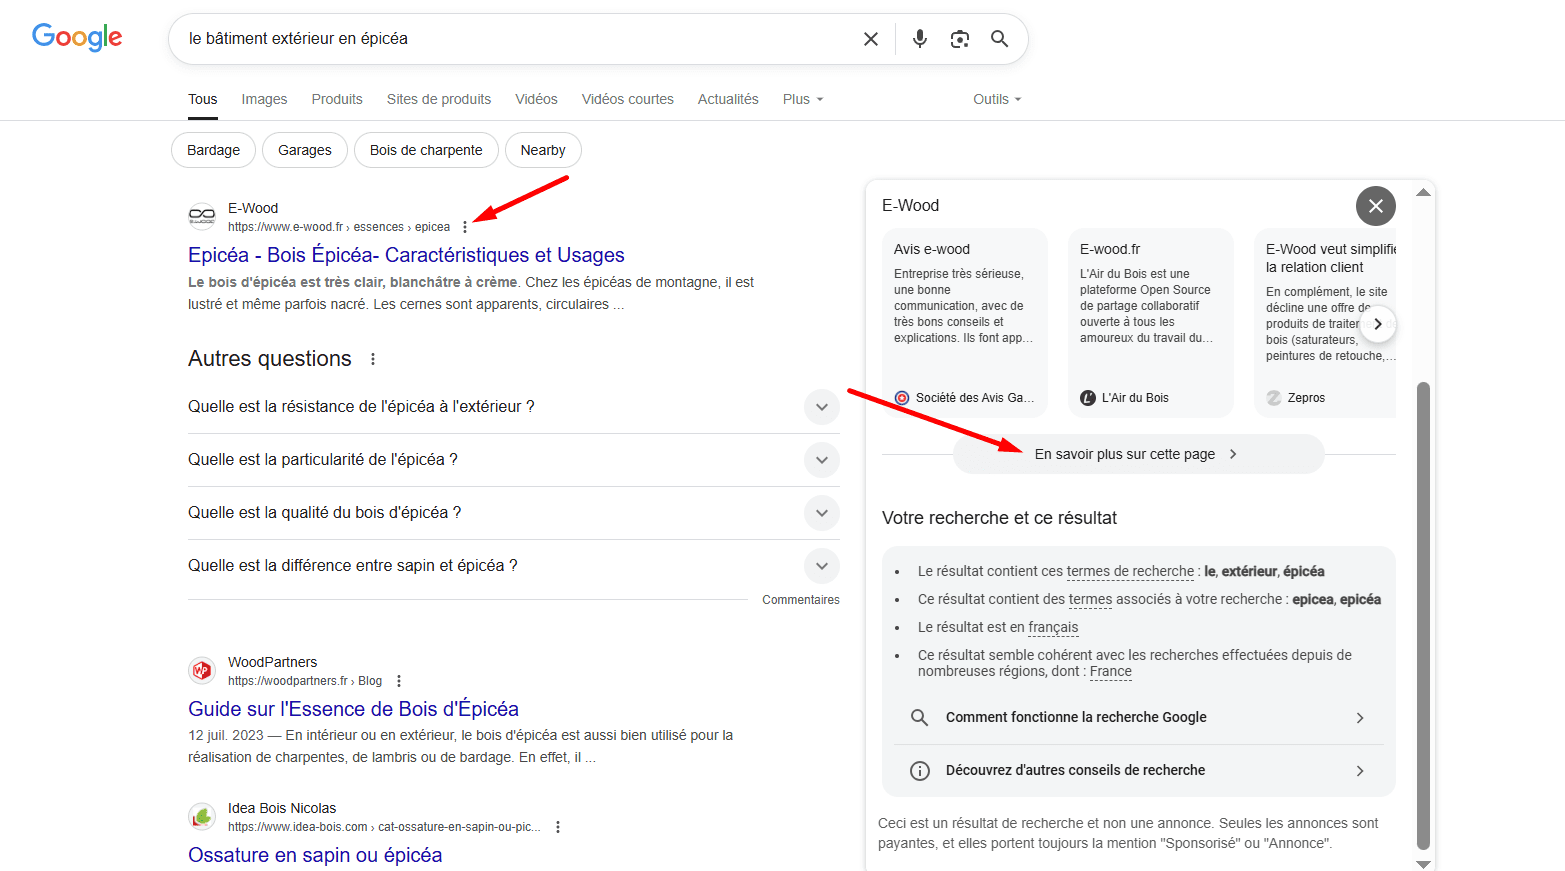This screenshot has width=1565, height=871.
Task: Start voice search with microphone icon
Action: click(920, 39)
